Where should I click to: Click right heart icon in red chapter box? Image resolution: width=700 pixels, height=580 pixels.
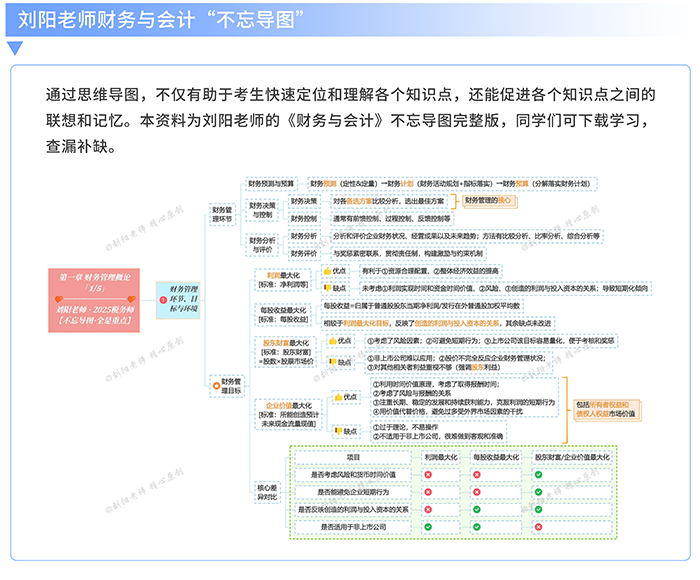click(131, 299)
